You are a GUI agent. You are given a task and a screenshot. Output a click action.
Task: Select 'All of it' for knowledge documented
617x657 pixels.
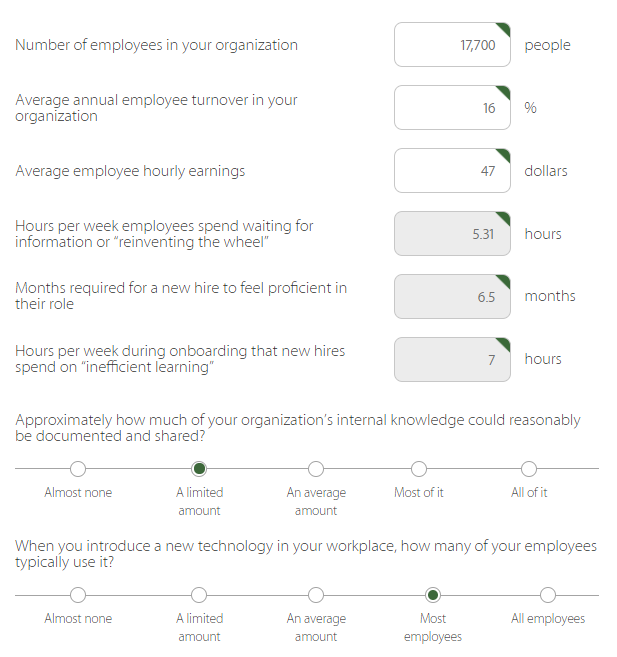click(529, 469)
